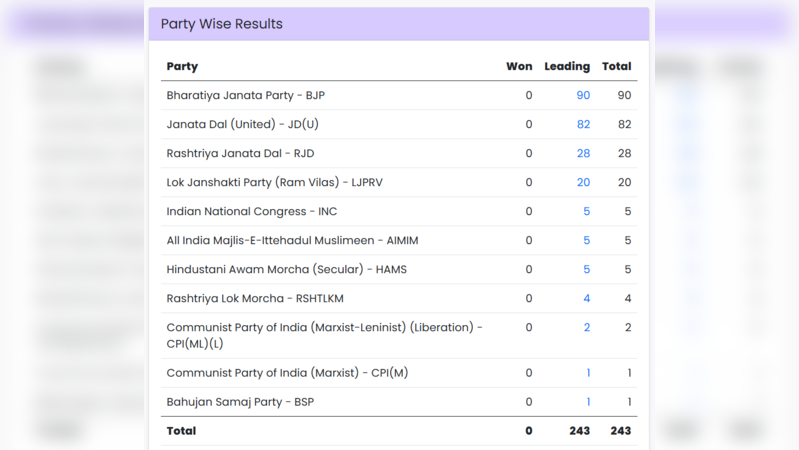Click the Party column header
Screen dimensions: 799x450
tap(182, 67)
